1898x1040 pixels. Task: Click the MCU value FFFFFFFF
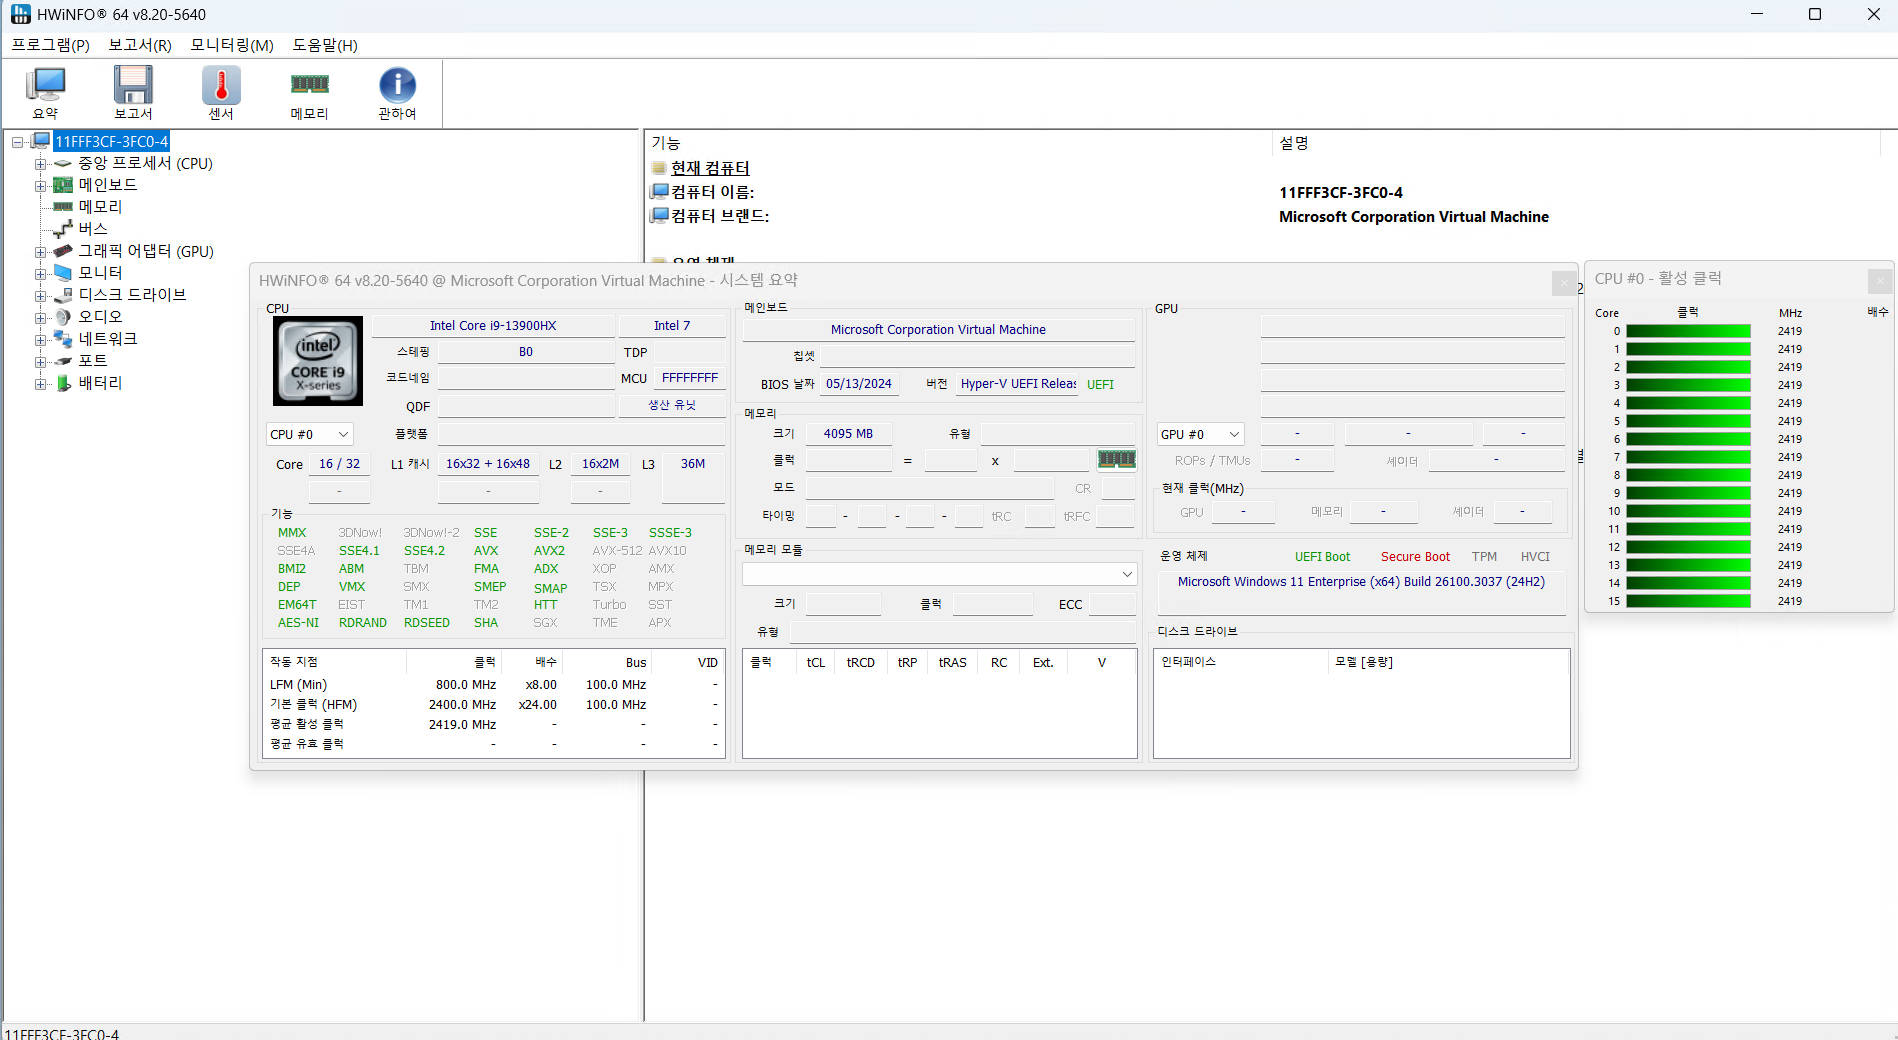(x=689, y=378)
